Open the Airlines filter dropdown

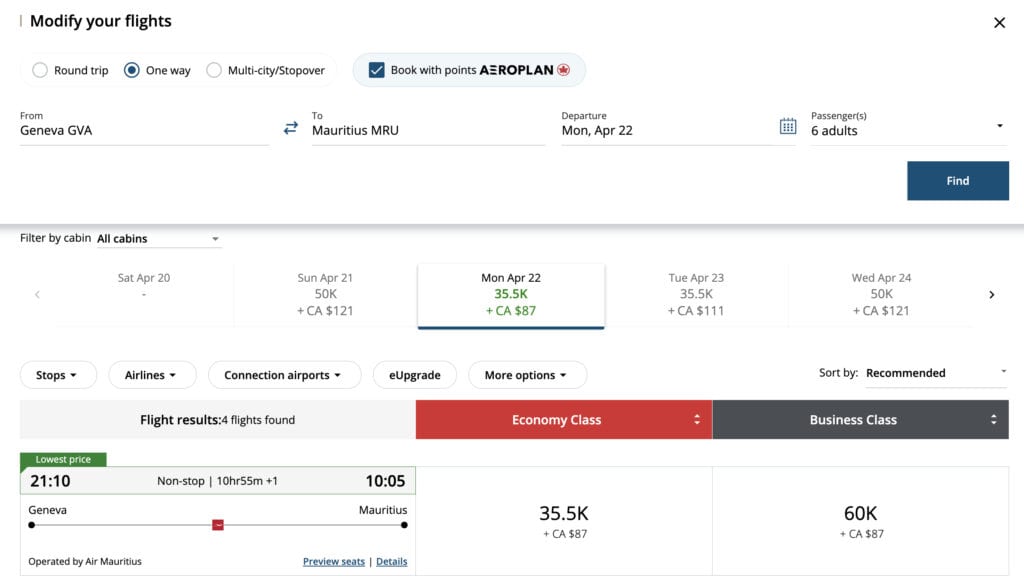[151, 374]
